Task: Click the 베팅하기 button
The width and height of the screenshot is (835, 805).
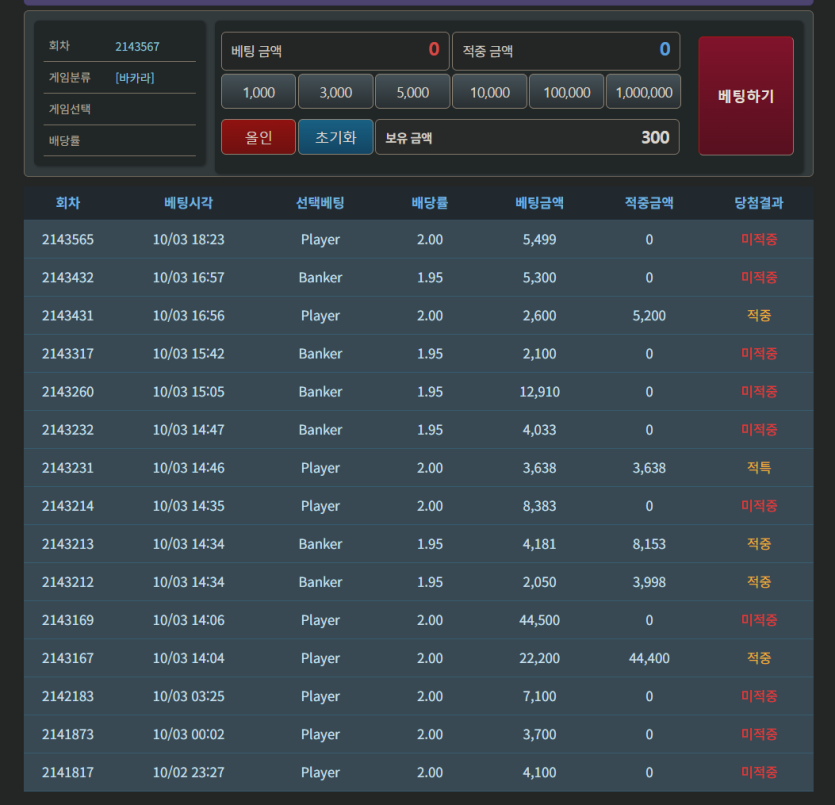Action: coord(746,96)
